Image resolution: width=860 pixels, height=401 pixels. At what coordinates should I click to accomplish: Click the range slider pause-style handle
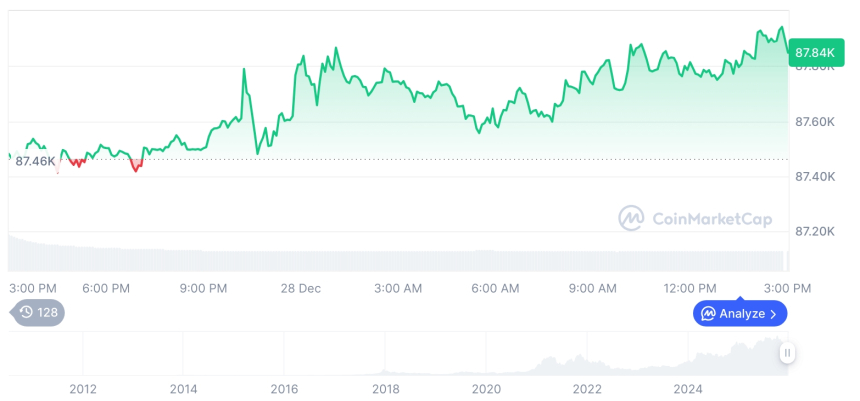(788, 353)
